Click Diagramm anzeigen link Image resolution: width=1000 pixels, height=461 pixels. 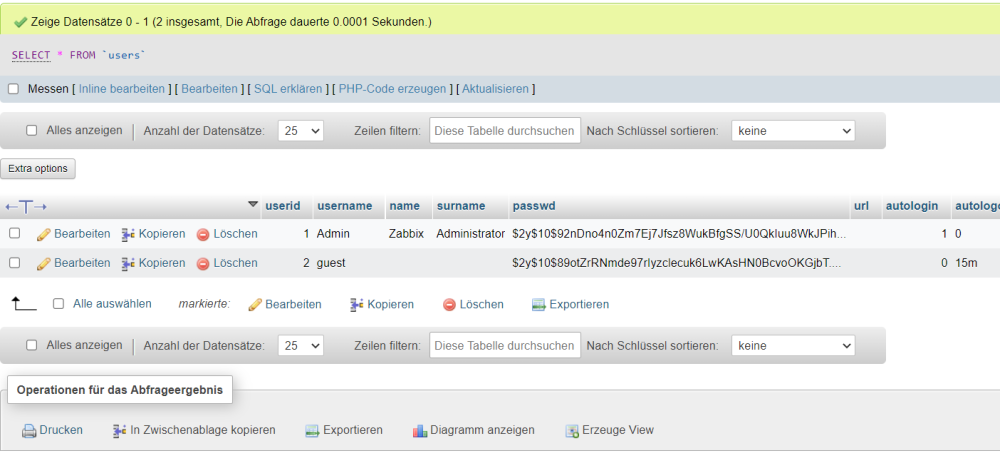coord(482,430)
